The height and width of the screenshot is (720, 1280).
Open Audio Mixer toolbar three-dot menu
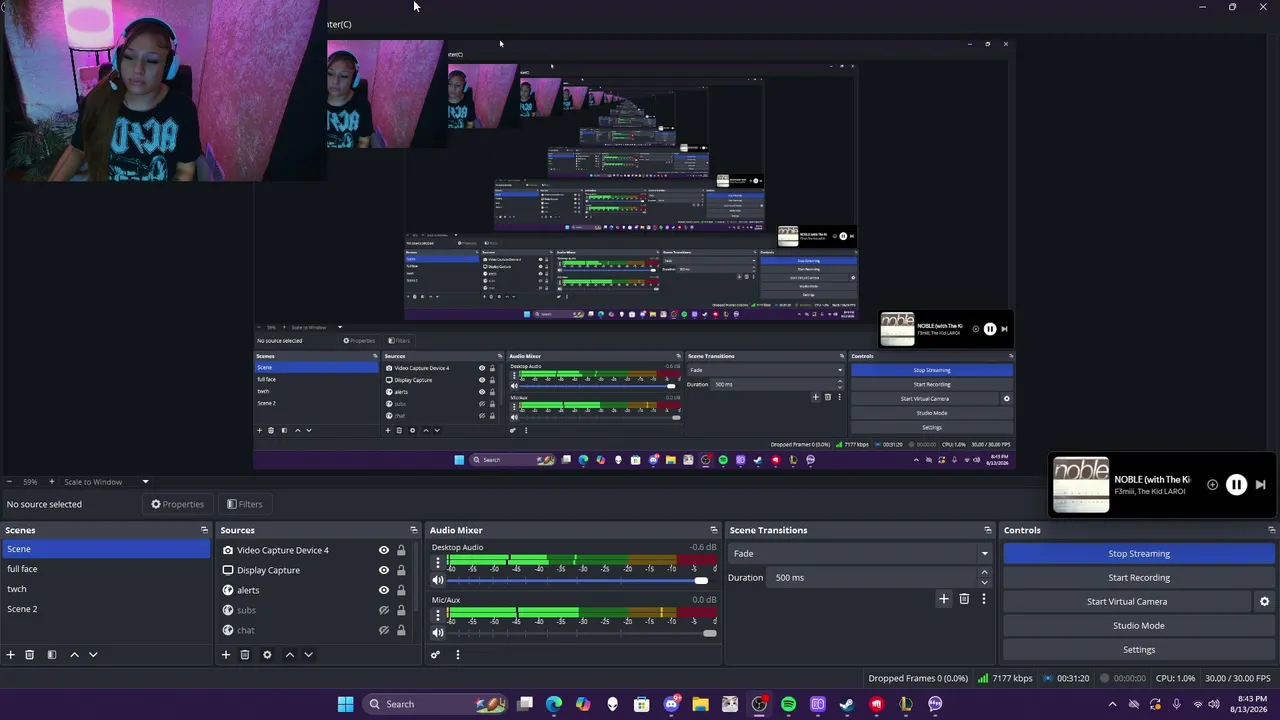coord(458,655)
